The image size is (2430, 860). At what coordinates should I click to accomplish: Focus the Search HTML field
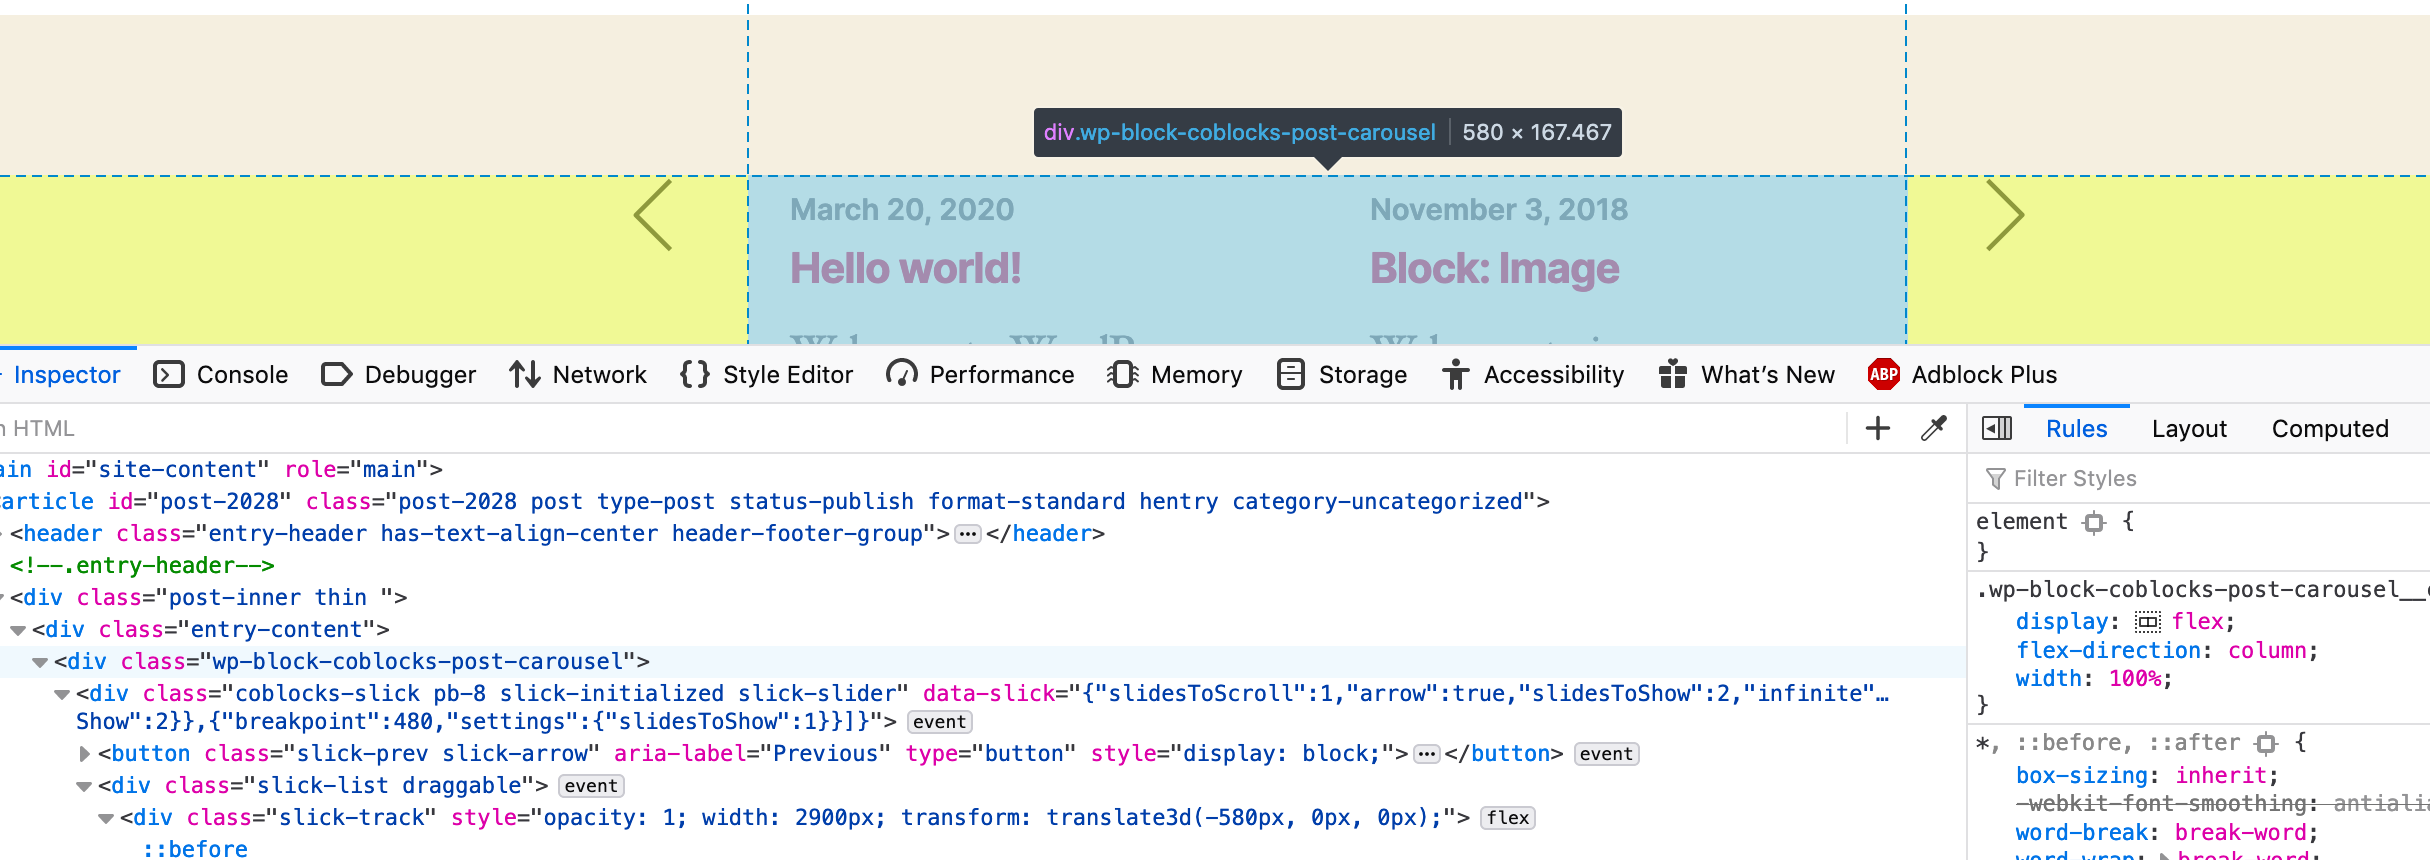point(920,429)
